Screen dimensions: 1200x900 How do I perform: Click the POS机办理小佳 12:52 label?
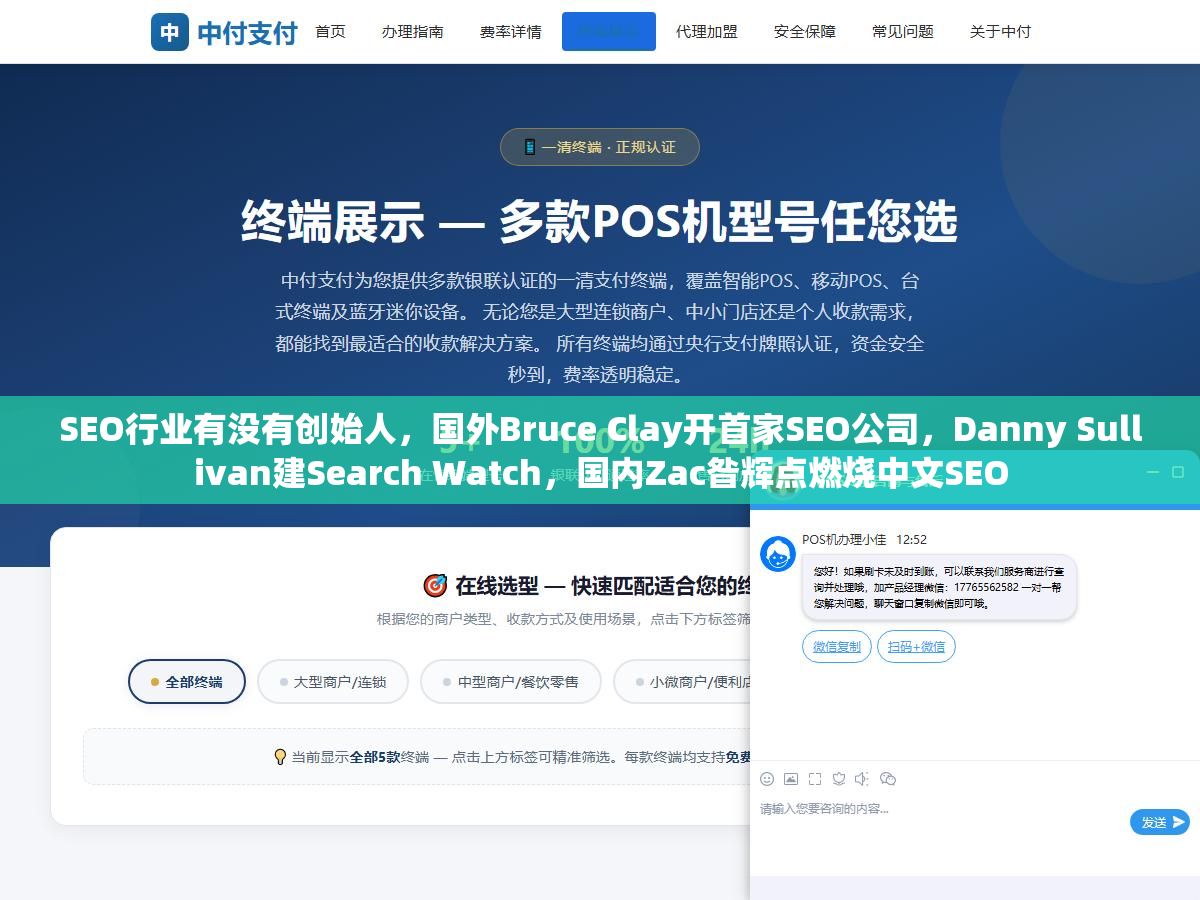coord(864,539)
